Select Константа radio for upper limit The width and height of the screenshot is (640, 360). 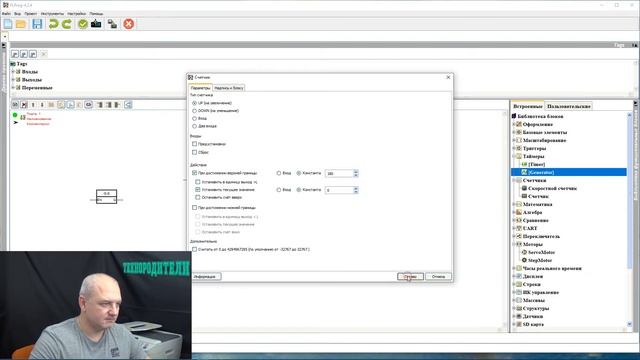299,173
